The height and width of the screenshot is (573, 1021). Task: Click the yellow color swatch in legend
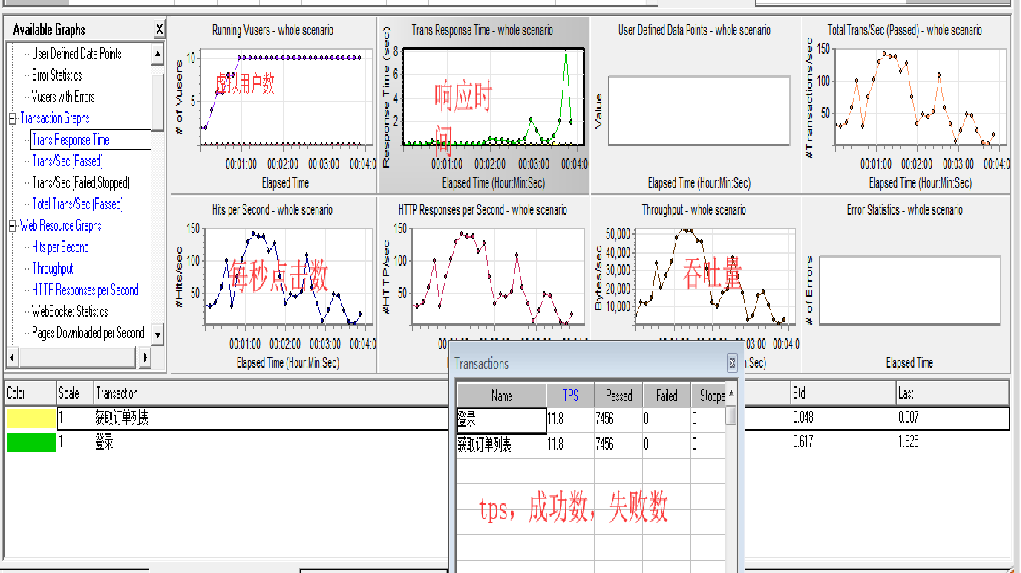click(30, 417)
